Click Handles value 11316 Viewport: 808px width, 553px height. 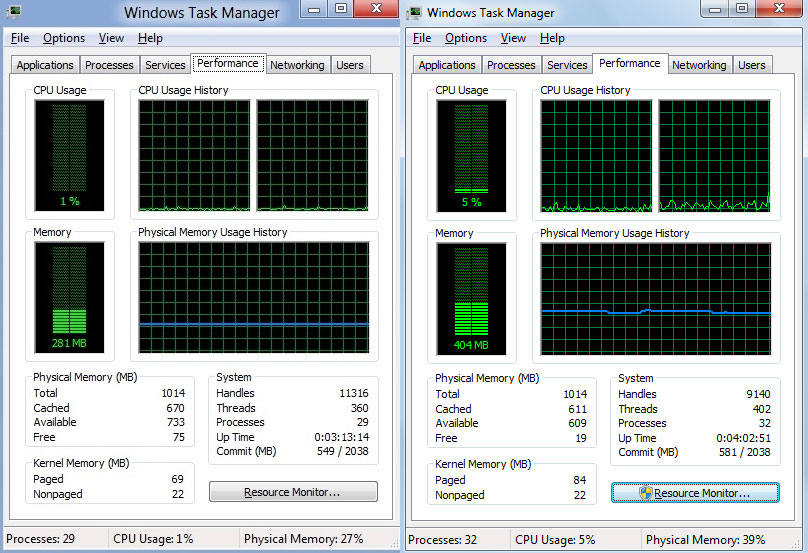coord(354,393)
